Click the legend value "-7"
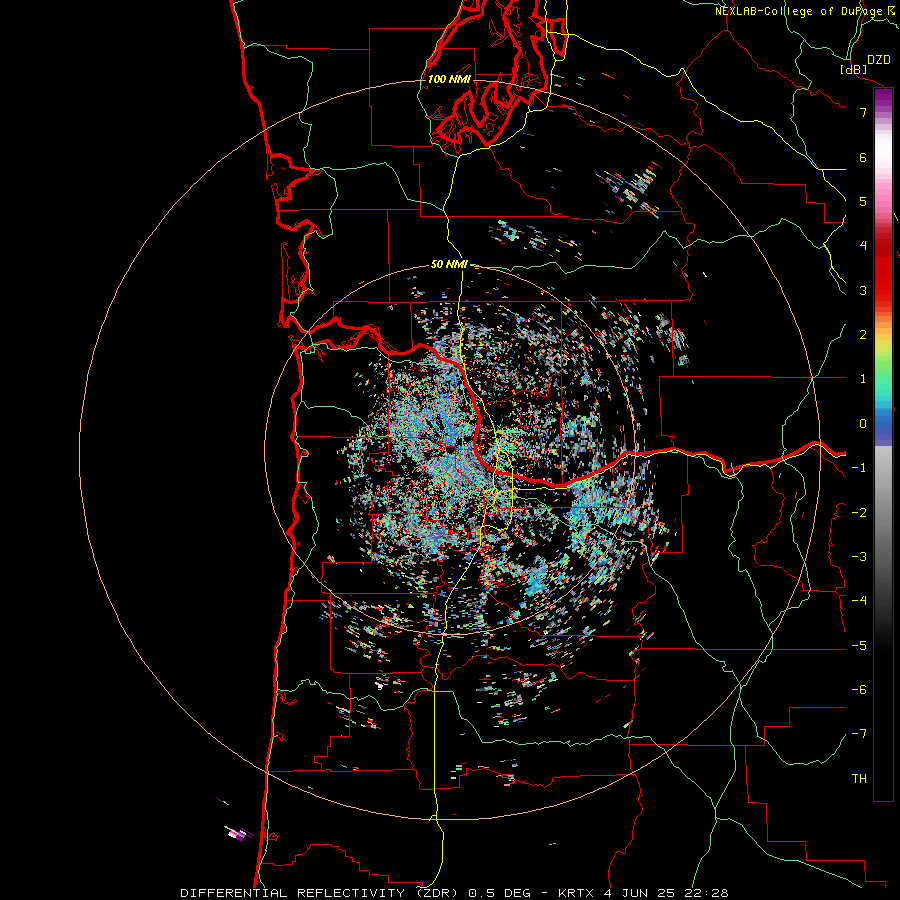900x900 pixels. (x=859, y=734)
